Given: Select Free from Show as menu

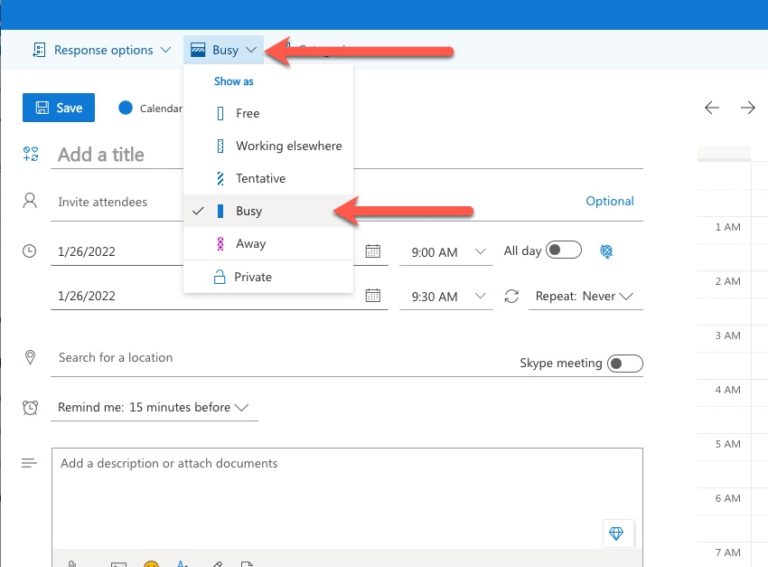Looking at the screenshot, I should [247, 113].
